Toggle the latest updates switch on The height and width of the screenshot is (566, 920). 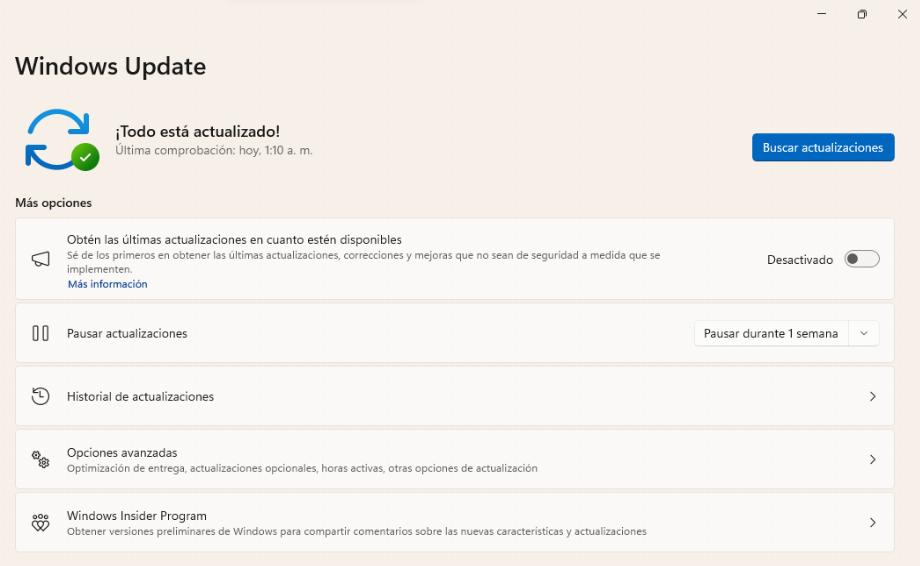pyautogui.click(x=861, y=259)
